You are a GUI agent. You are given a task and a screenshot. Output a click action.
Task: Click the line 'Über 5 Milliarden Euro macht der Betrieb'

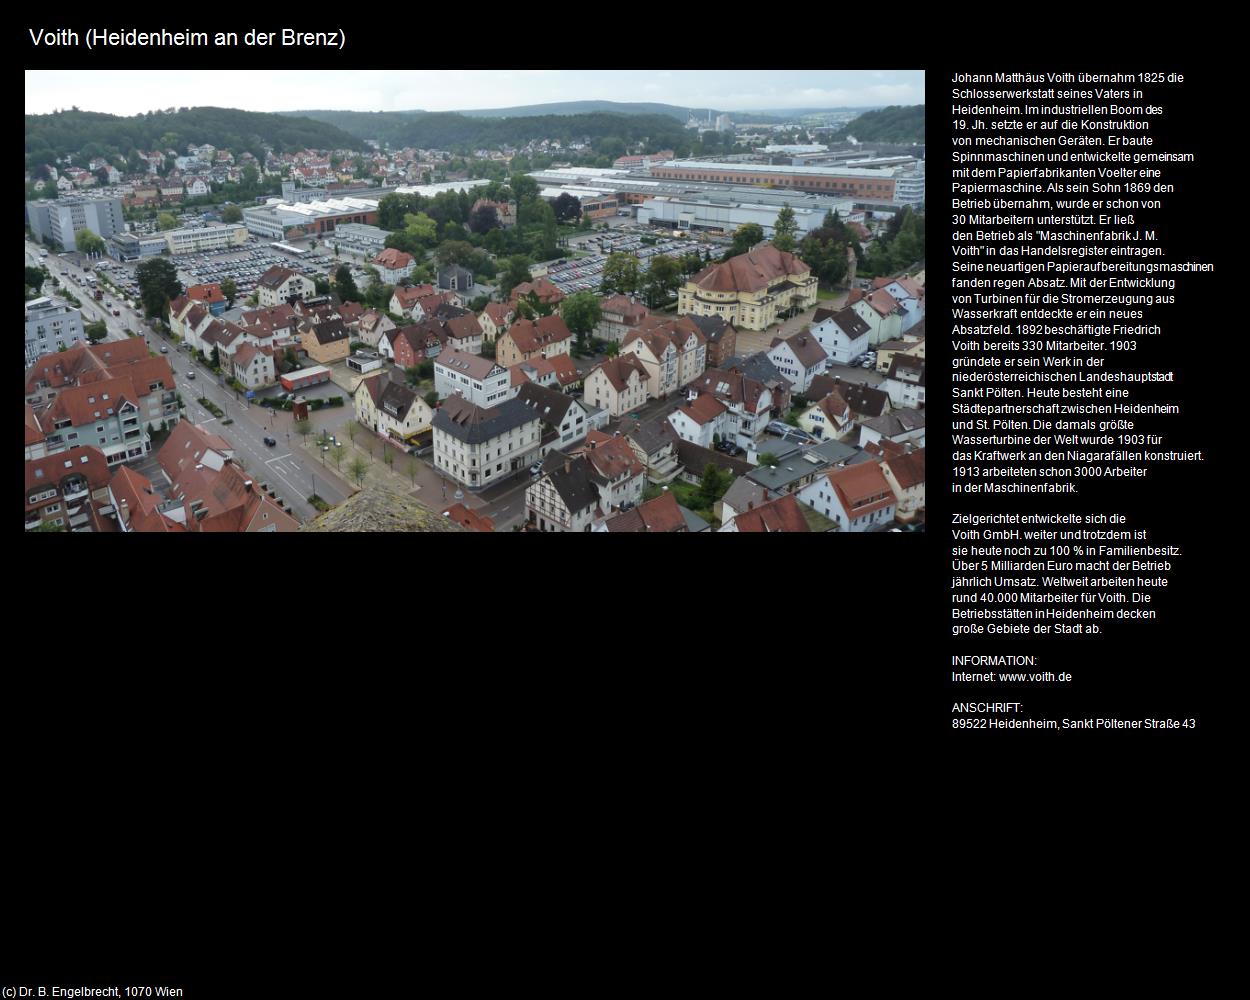coord(1061,566)
